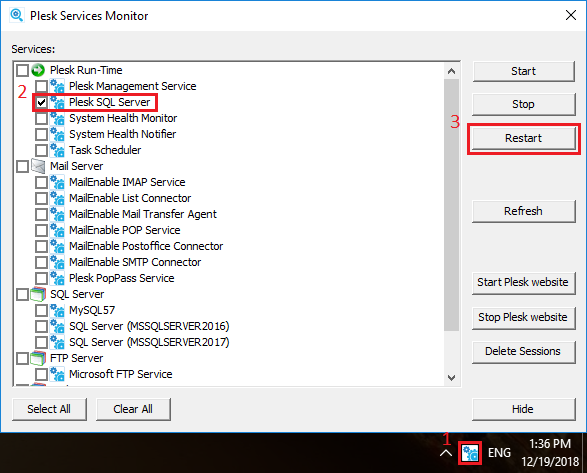Check the Plesk Management Service checkbox

tap(41, 86)
